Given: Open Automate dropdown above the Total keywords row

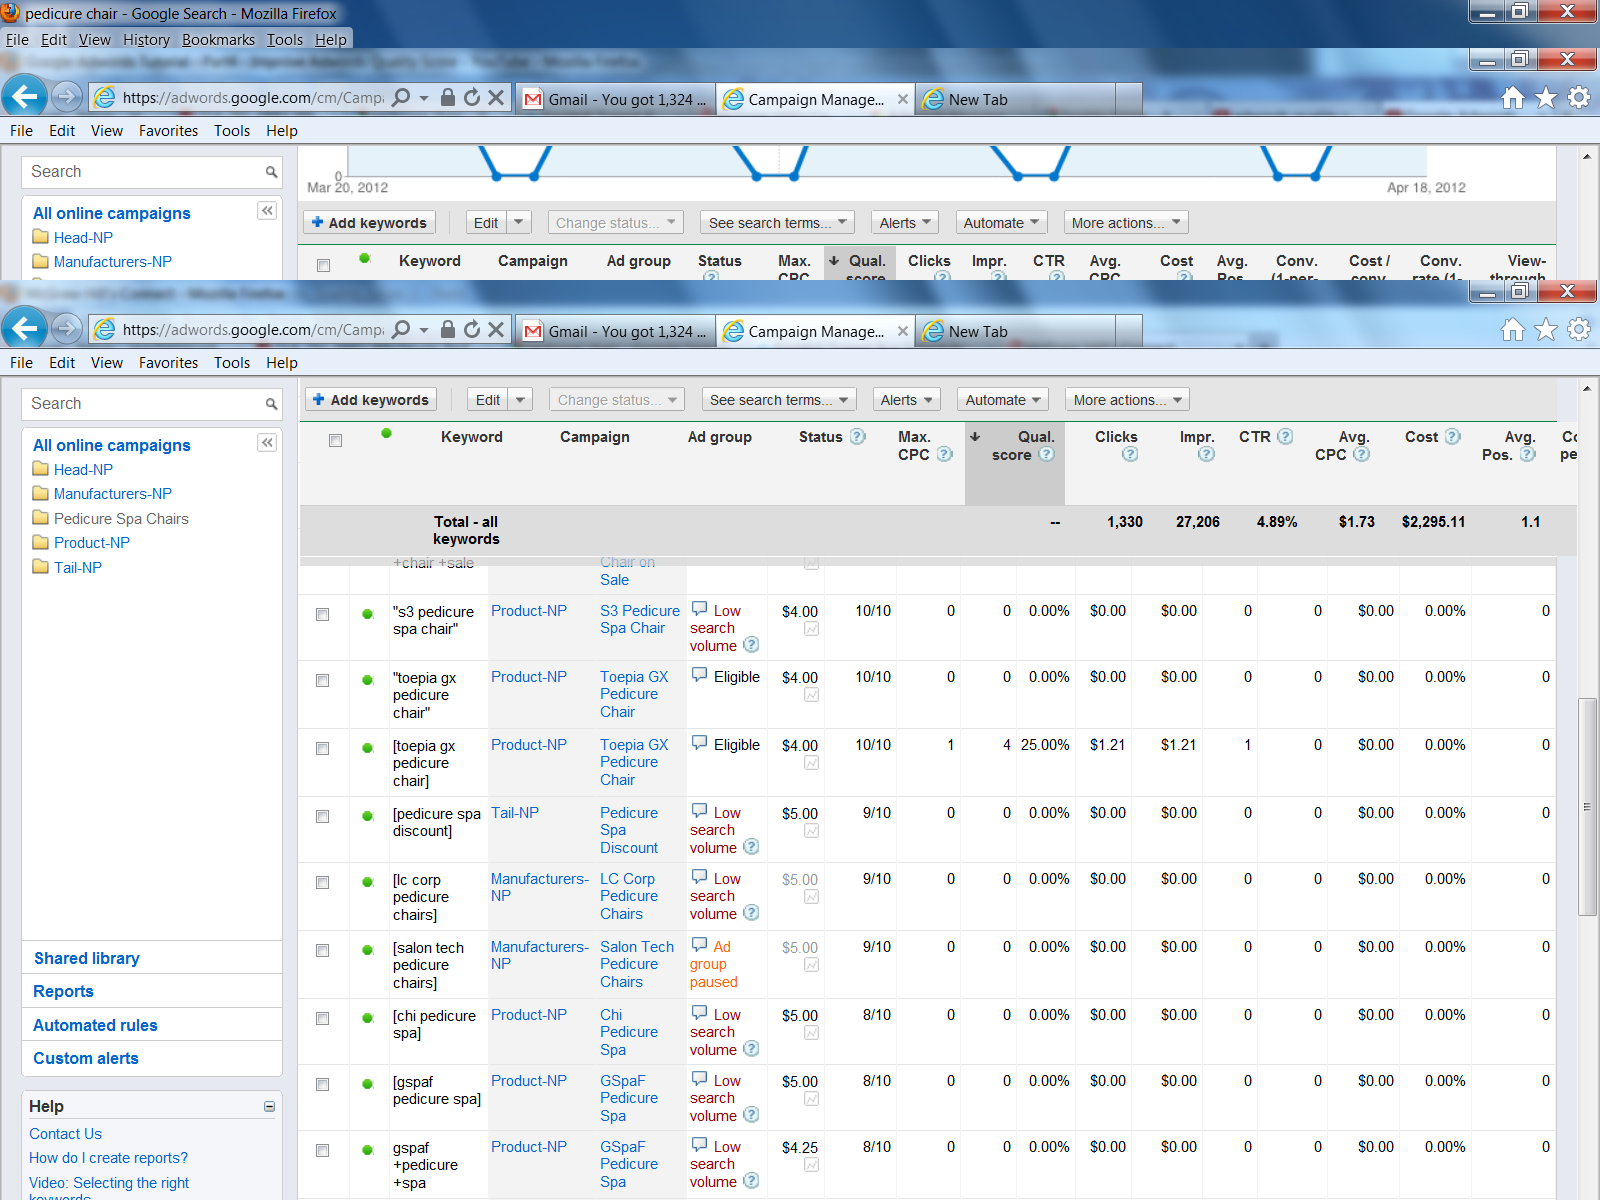Looking at the screenshot, I should (1002, 400).
